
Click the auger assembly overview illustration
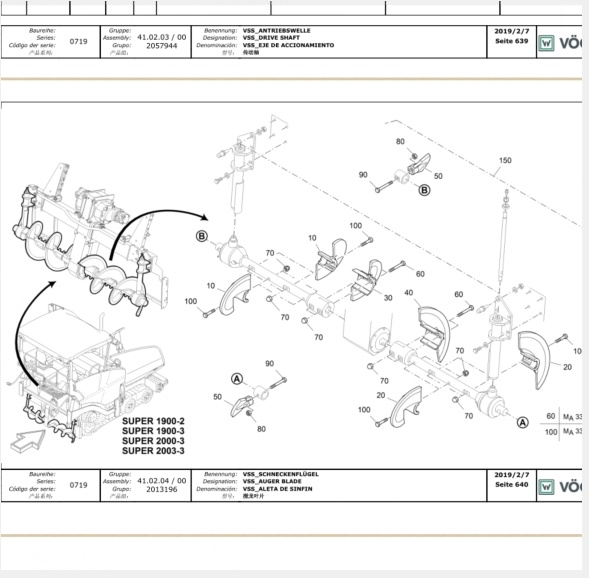point(90,240)
